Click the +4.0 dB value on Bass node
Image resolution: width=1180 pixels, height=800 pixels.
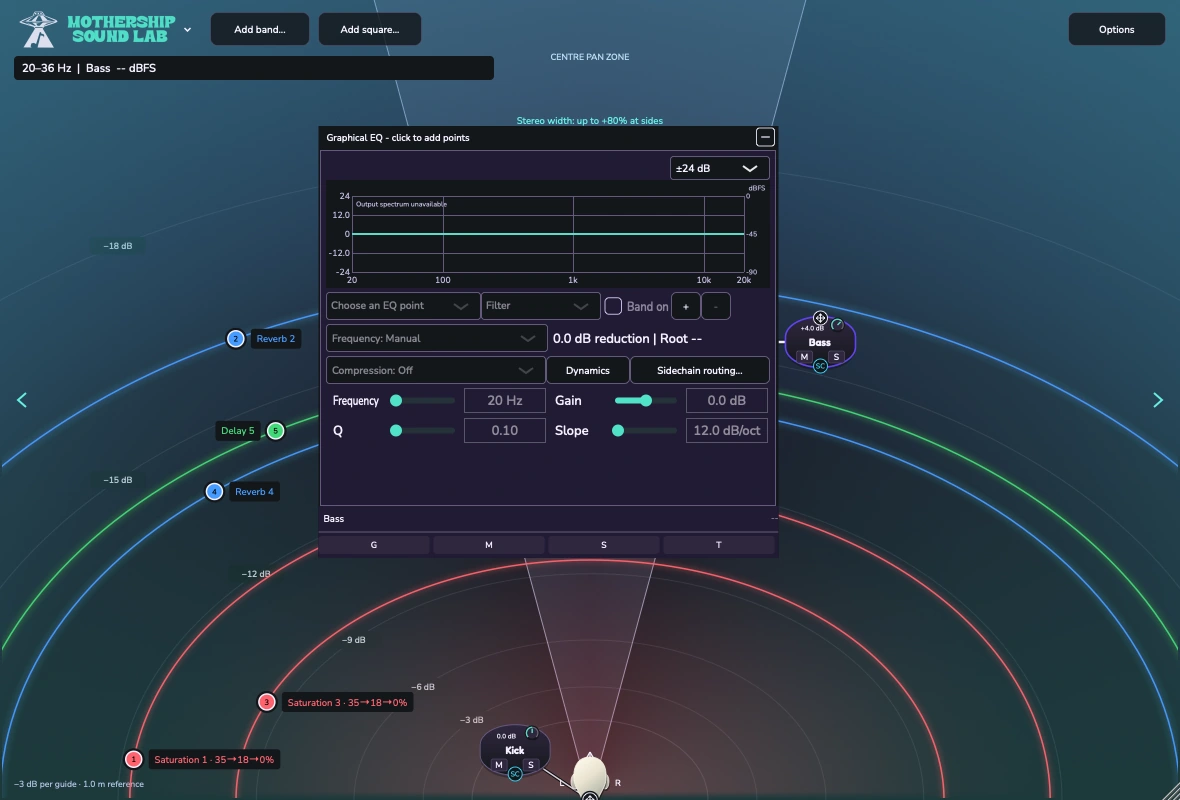pos(812,328)
